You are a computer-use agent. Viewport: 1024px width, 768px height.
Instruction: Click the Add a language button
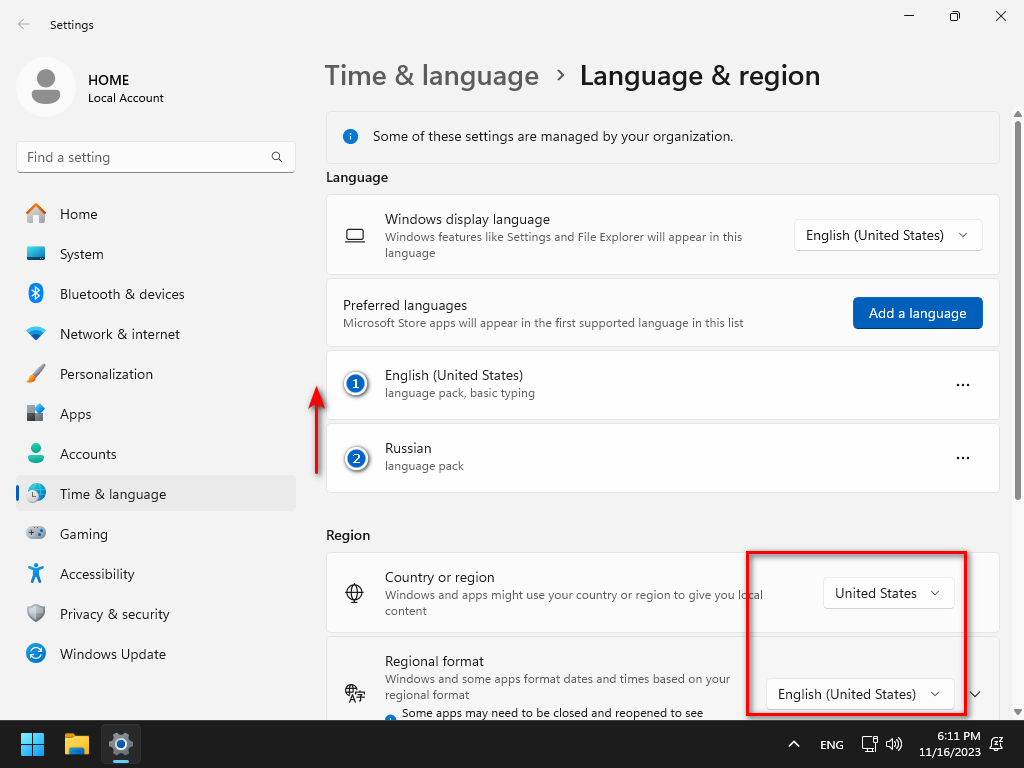click(x=917, y=313)
